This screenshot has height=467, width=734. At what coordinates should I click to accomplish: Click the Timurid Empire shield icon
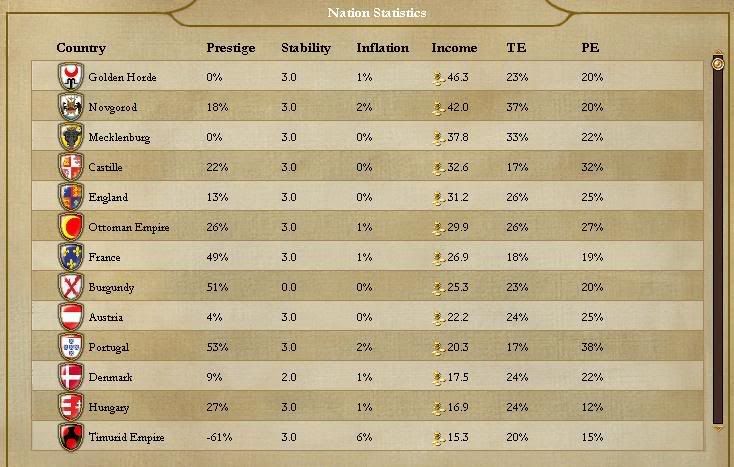click(x=71, y=437)
